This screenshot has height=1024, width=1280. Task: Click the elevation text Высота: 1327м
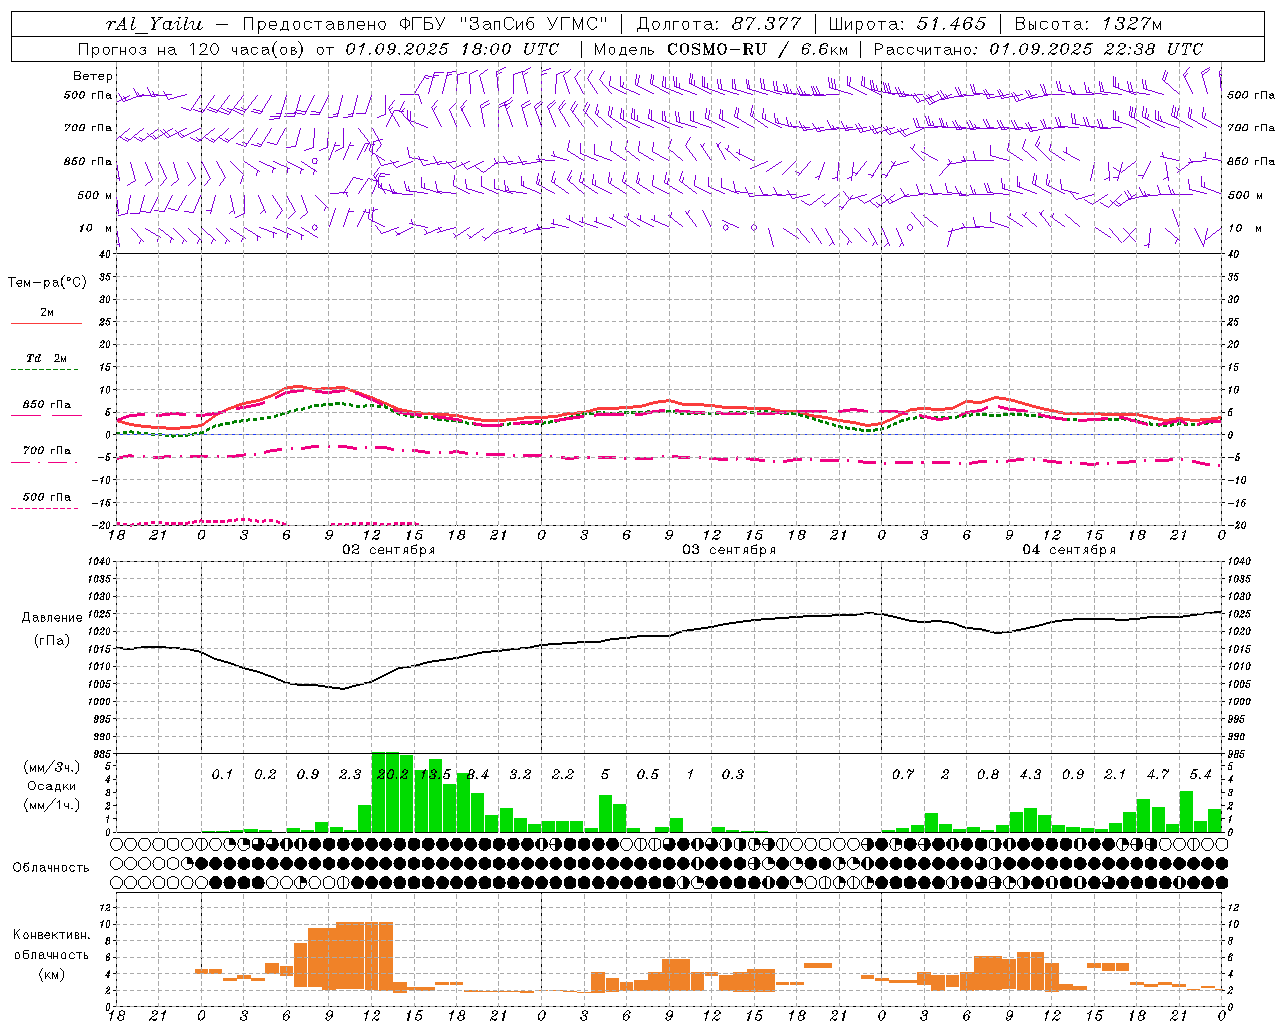pos(1088,24)
